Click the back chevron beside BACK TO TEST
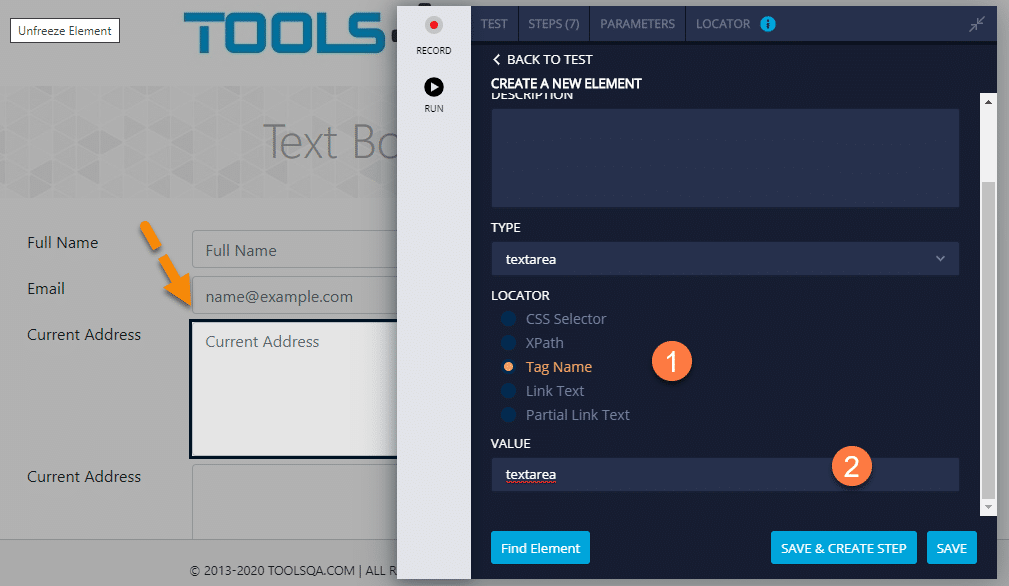This screenshot has width=1009, height=586. [x=497, y=59]
